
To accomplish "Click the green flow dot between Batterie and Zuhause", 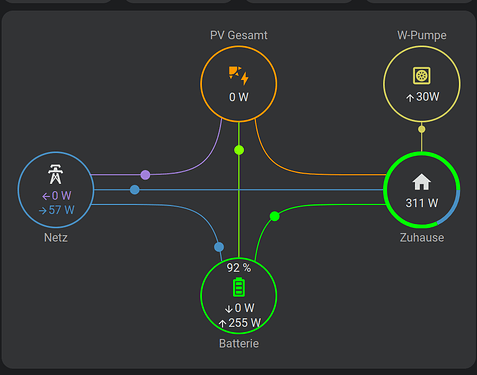I will click(274, 216).
